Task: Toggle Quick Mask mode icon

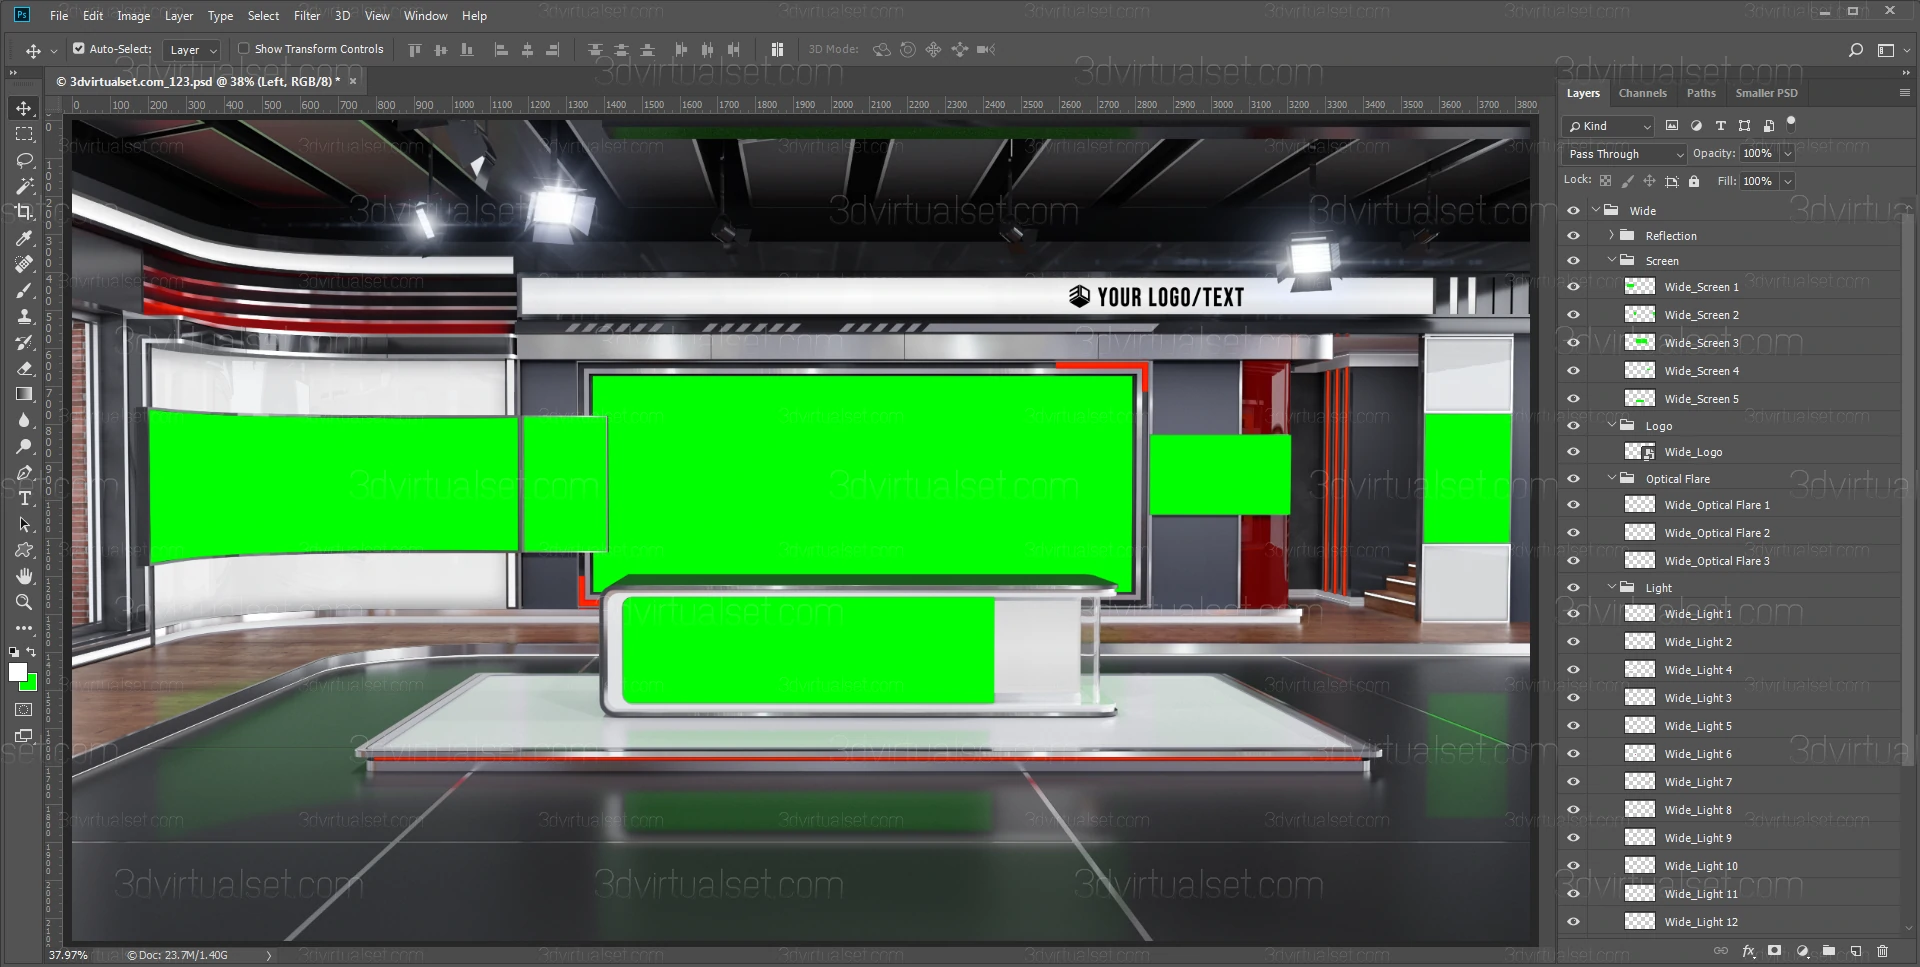Action: pyautogui.click(x=24, y=710)
